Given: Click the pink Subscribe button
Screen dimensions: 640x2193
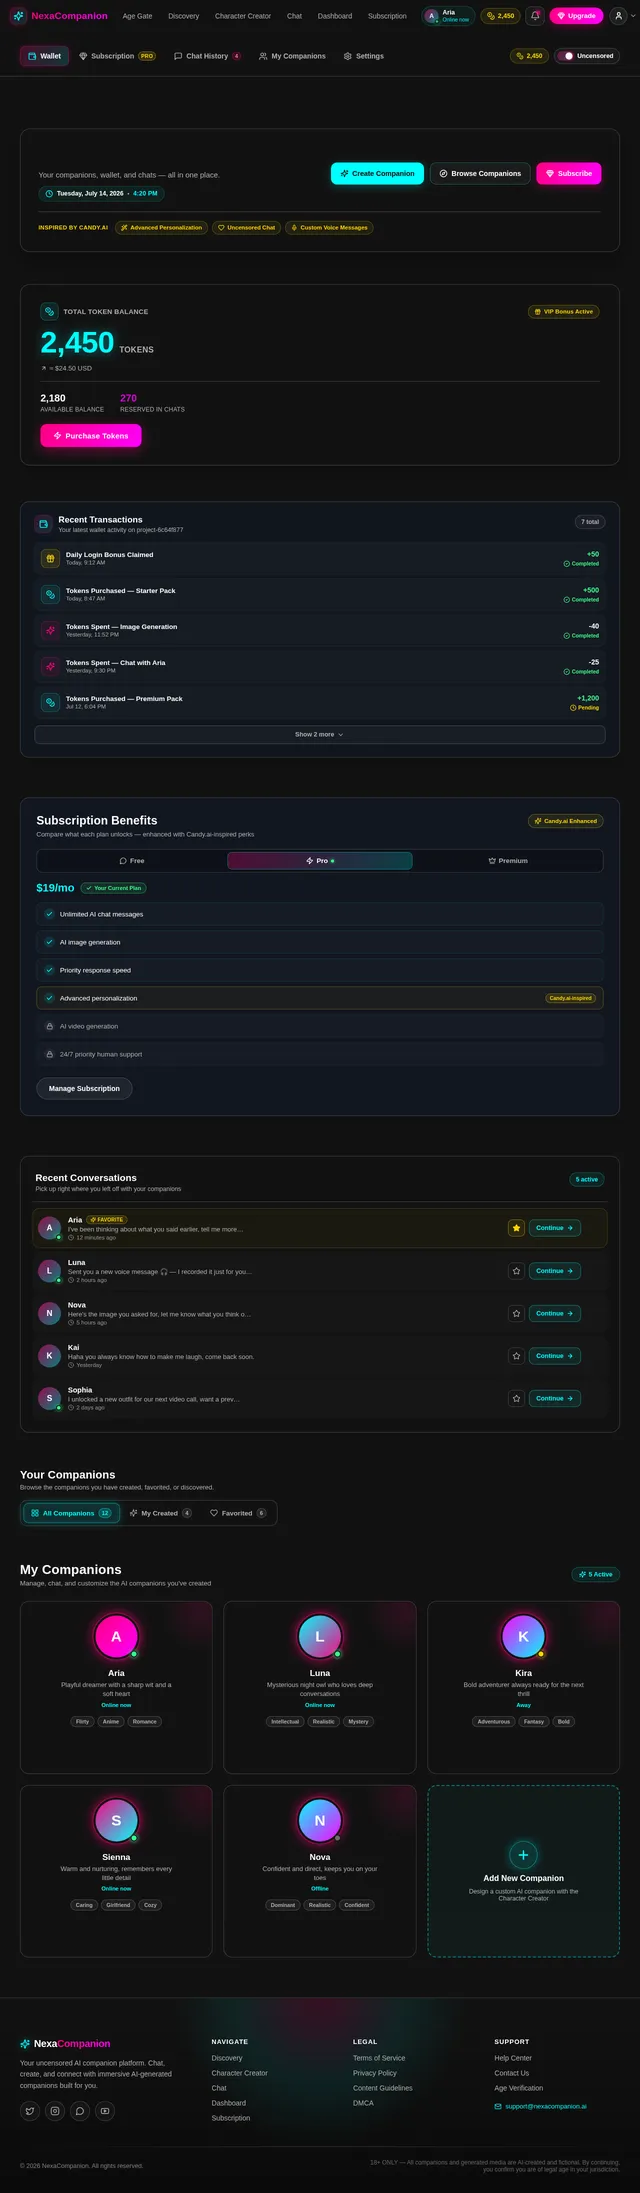Looking at the screenshot, I should pos(569,173).
